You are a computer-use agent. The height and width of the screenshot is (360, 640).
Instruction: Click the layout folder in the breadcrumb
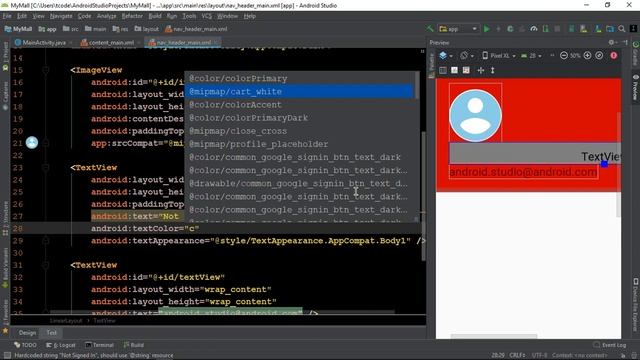(x=147, y=29)
